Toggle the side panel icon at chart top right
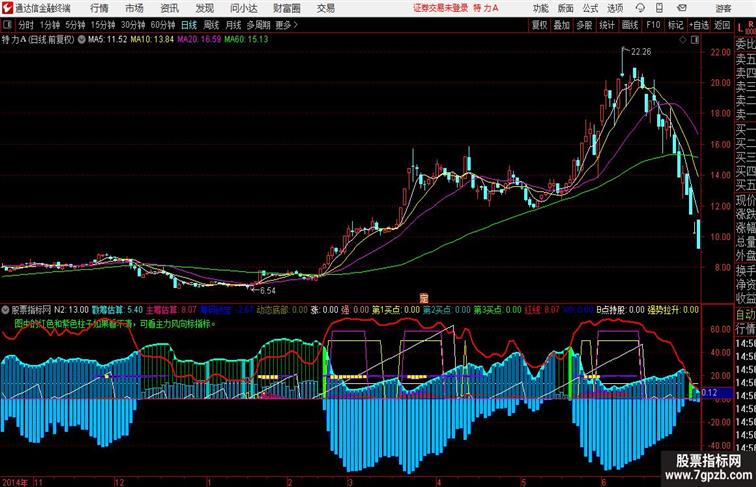 [695, 40]
